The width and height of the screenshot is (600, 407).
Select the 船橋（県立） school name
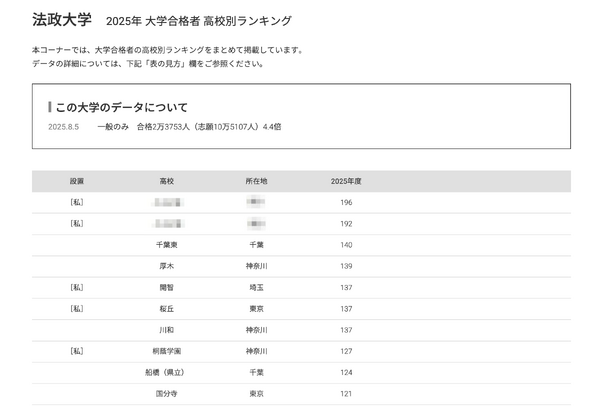pos(167,373)
